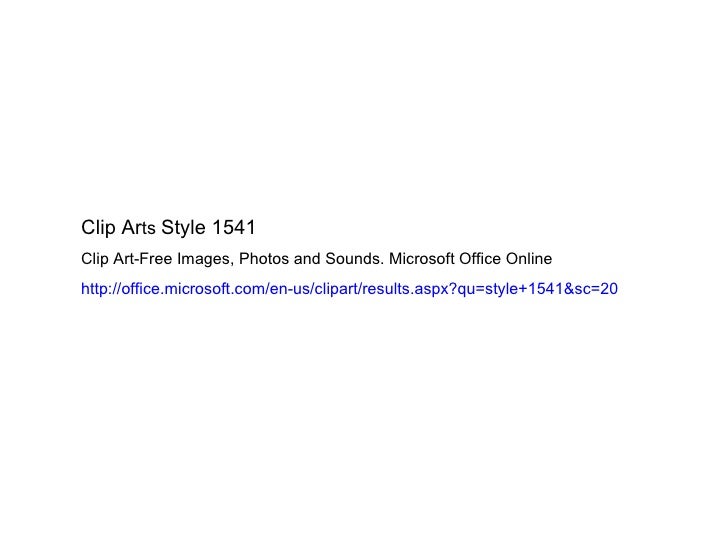Click the word 'Photos' in the subtitle
The height and width of the screenshot is (546, 728).
tap(264, 258)
